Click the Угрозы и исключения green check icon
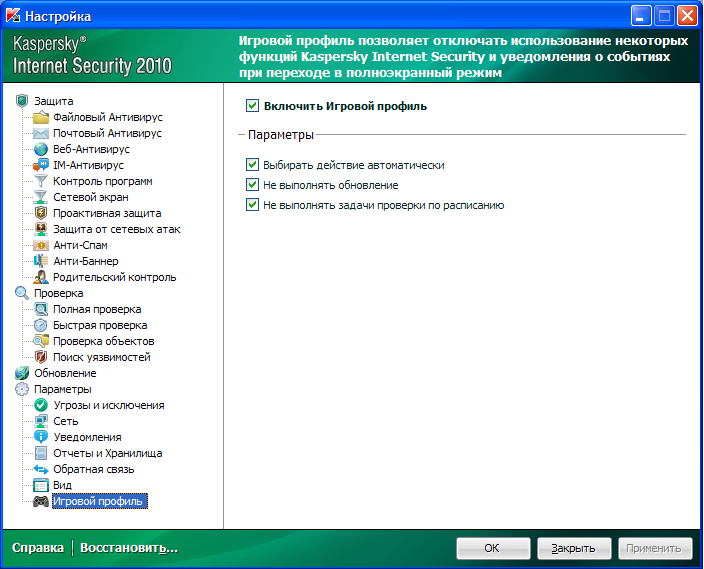This screenshot has width=704, height=569. [x=41, y=405]
